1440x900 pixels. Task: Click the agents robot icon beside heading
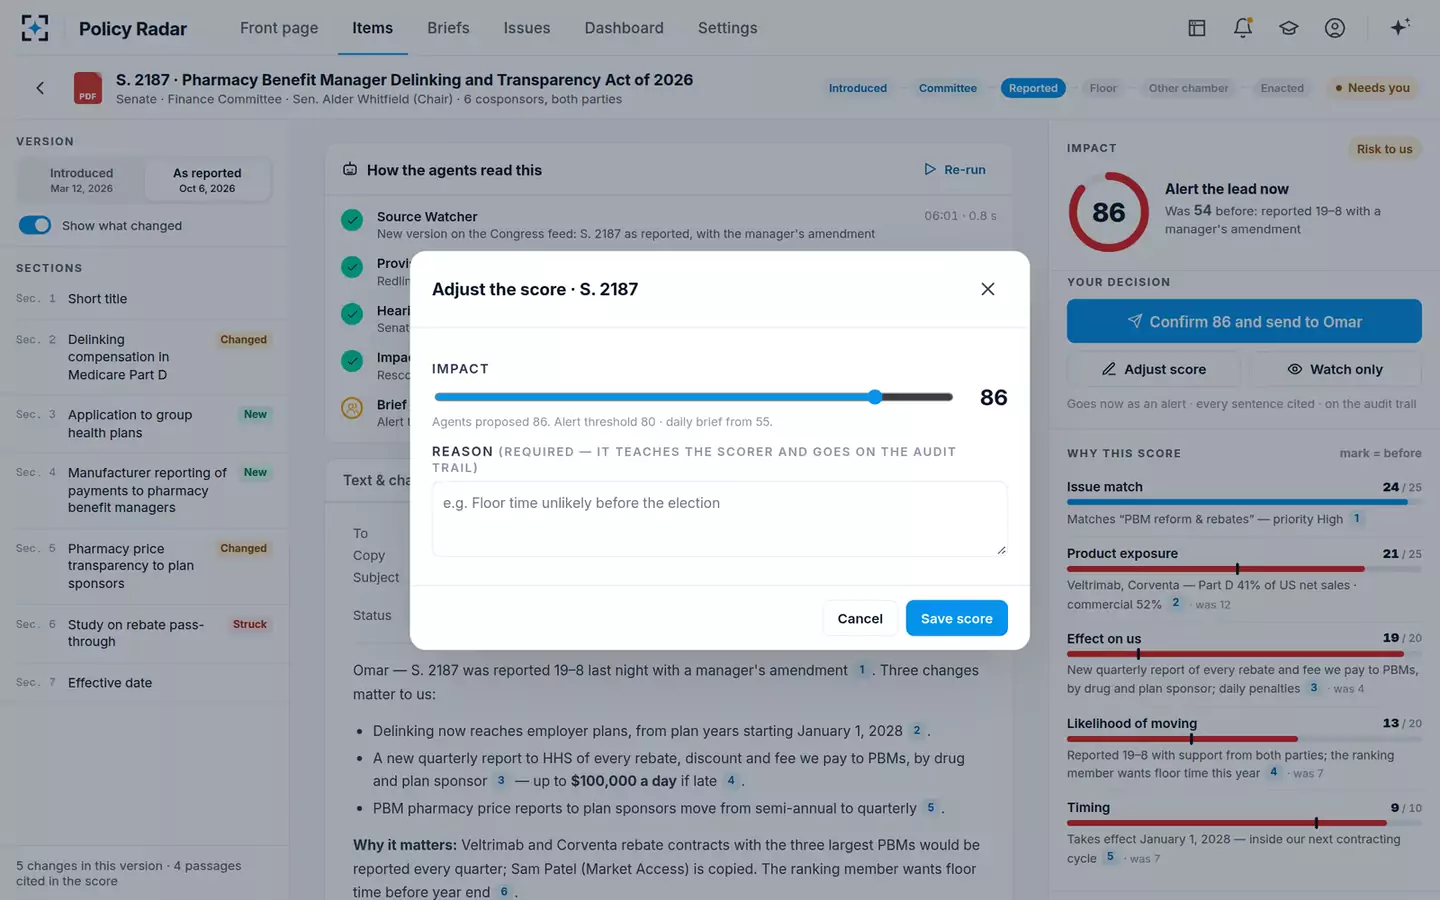point(350,170)
